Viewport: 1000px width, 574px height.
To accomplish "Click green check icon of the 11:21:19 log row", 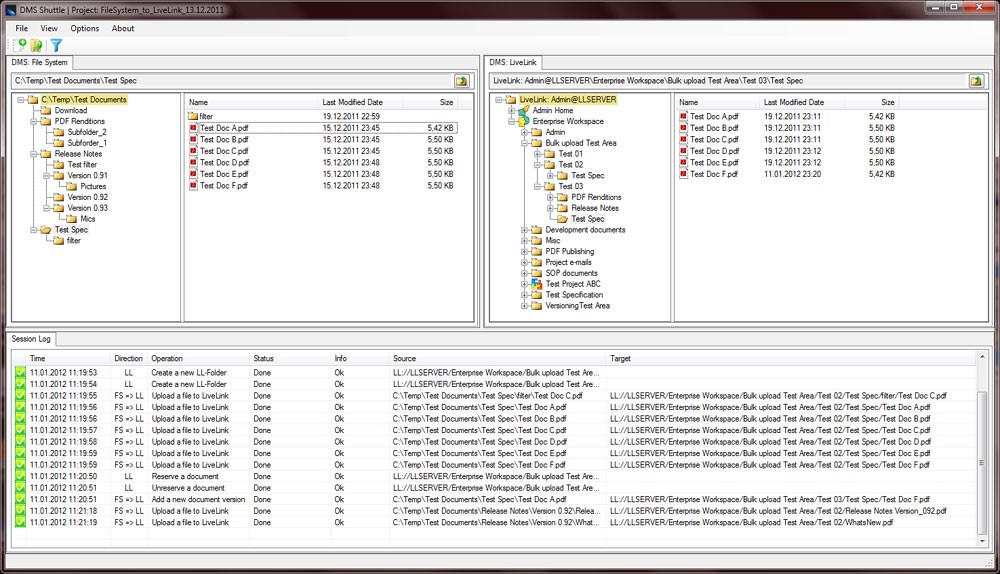I will (20, 522).
